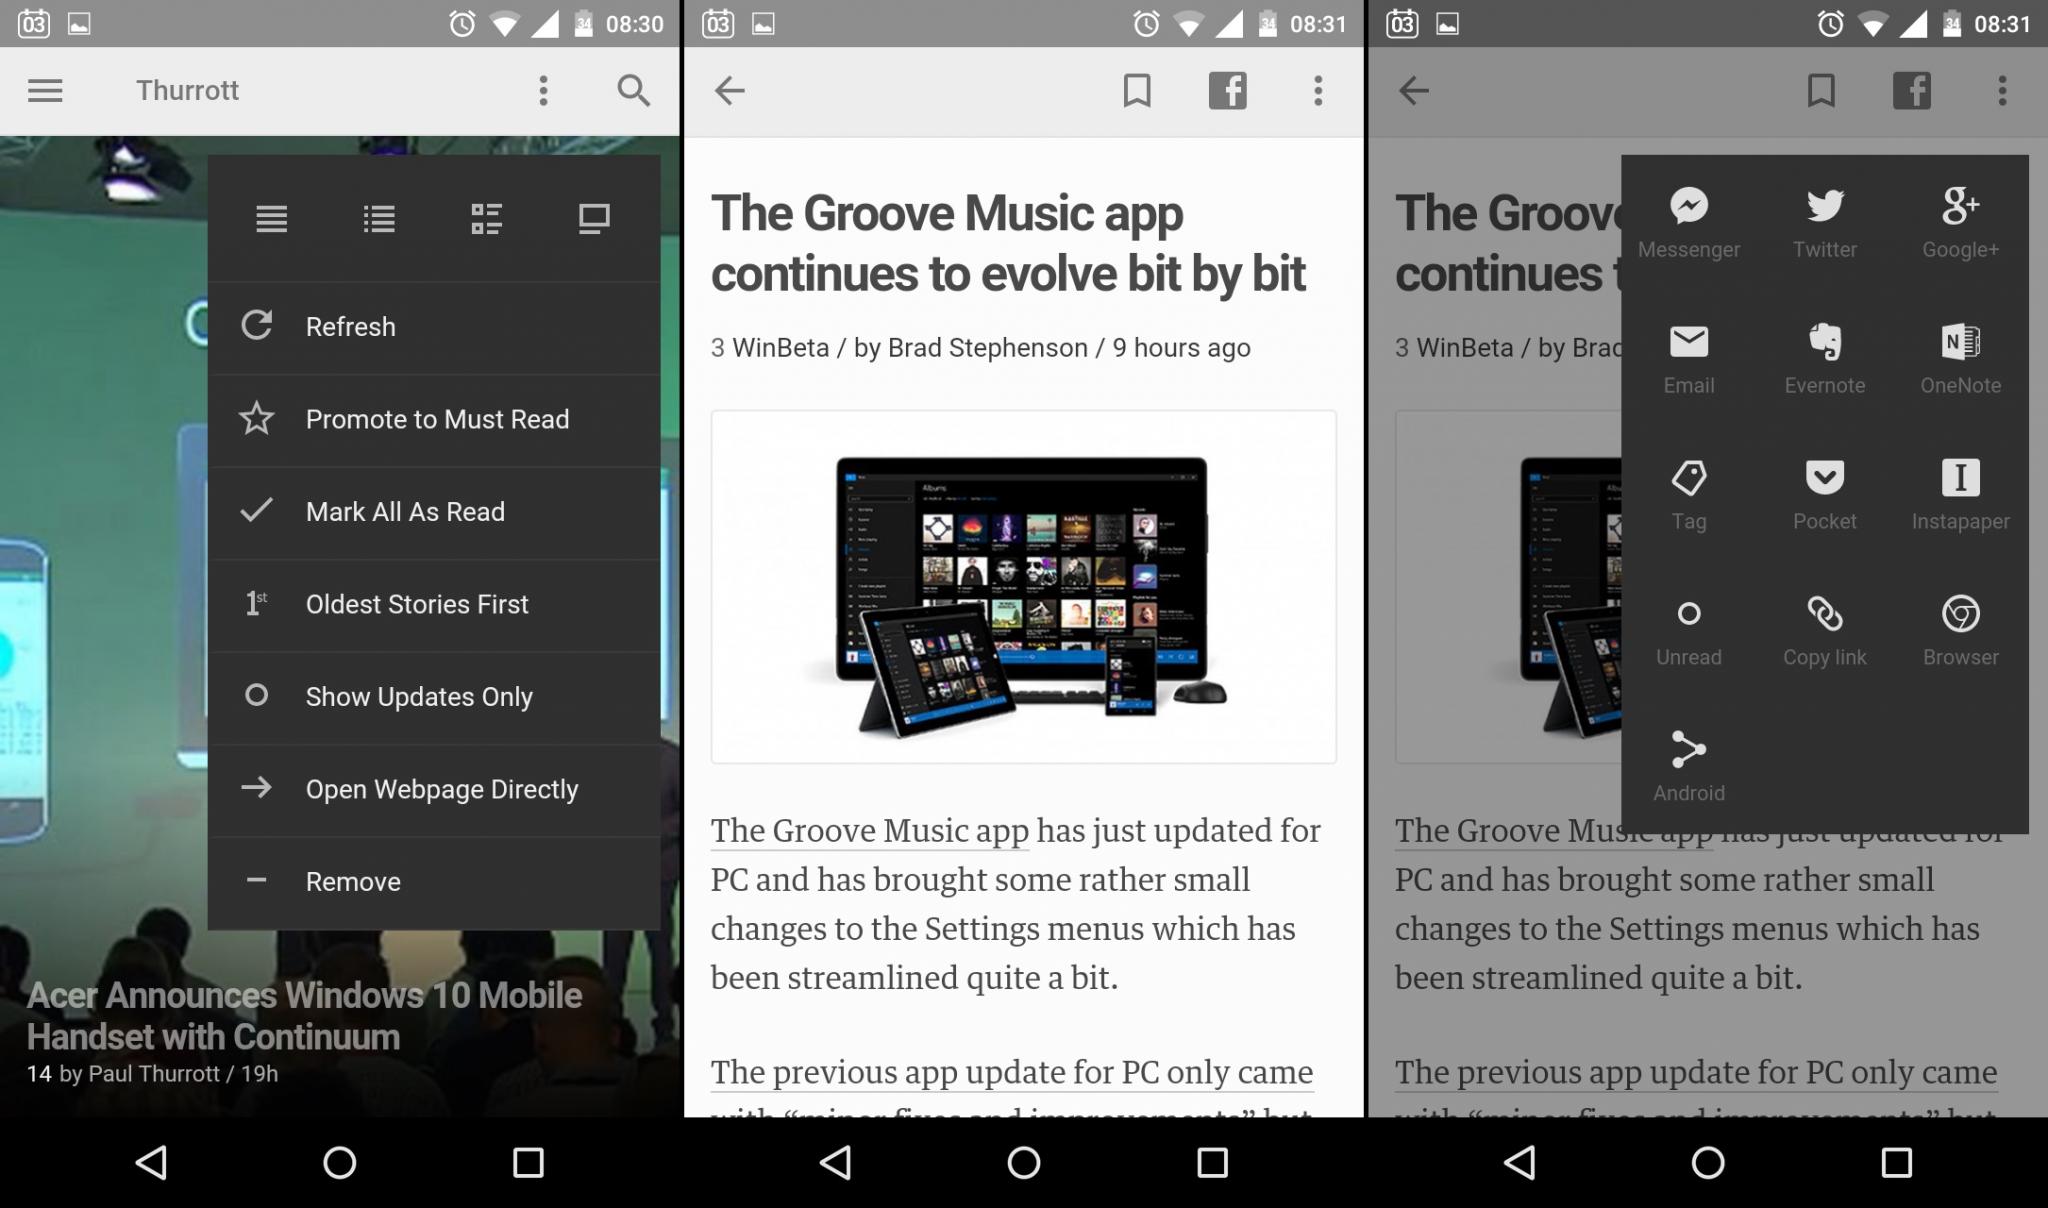Open Groove Music devices image
This screenshot has width=2048, height=1208.
[1023, 587]
